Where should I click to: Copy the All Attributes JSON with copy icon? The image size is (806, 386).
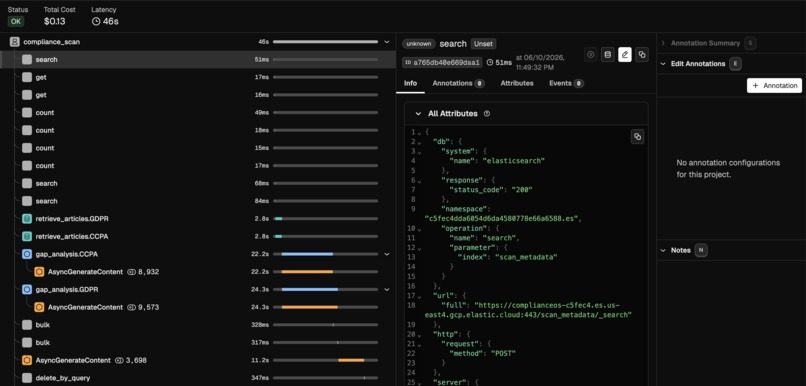point(637,137)
